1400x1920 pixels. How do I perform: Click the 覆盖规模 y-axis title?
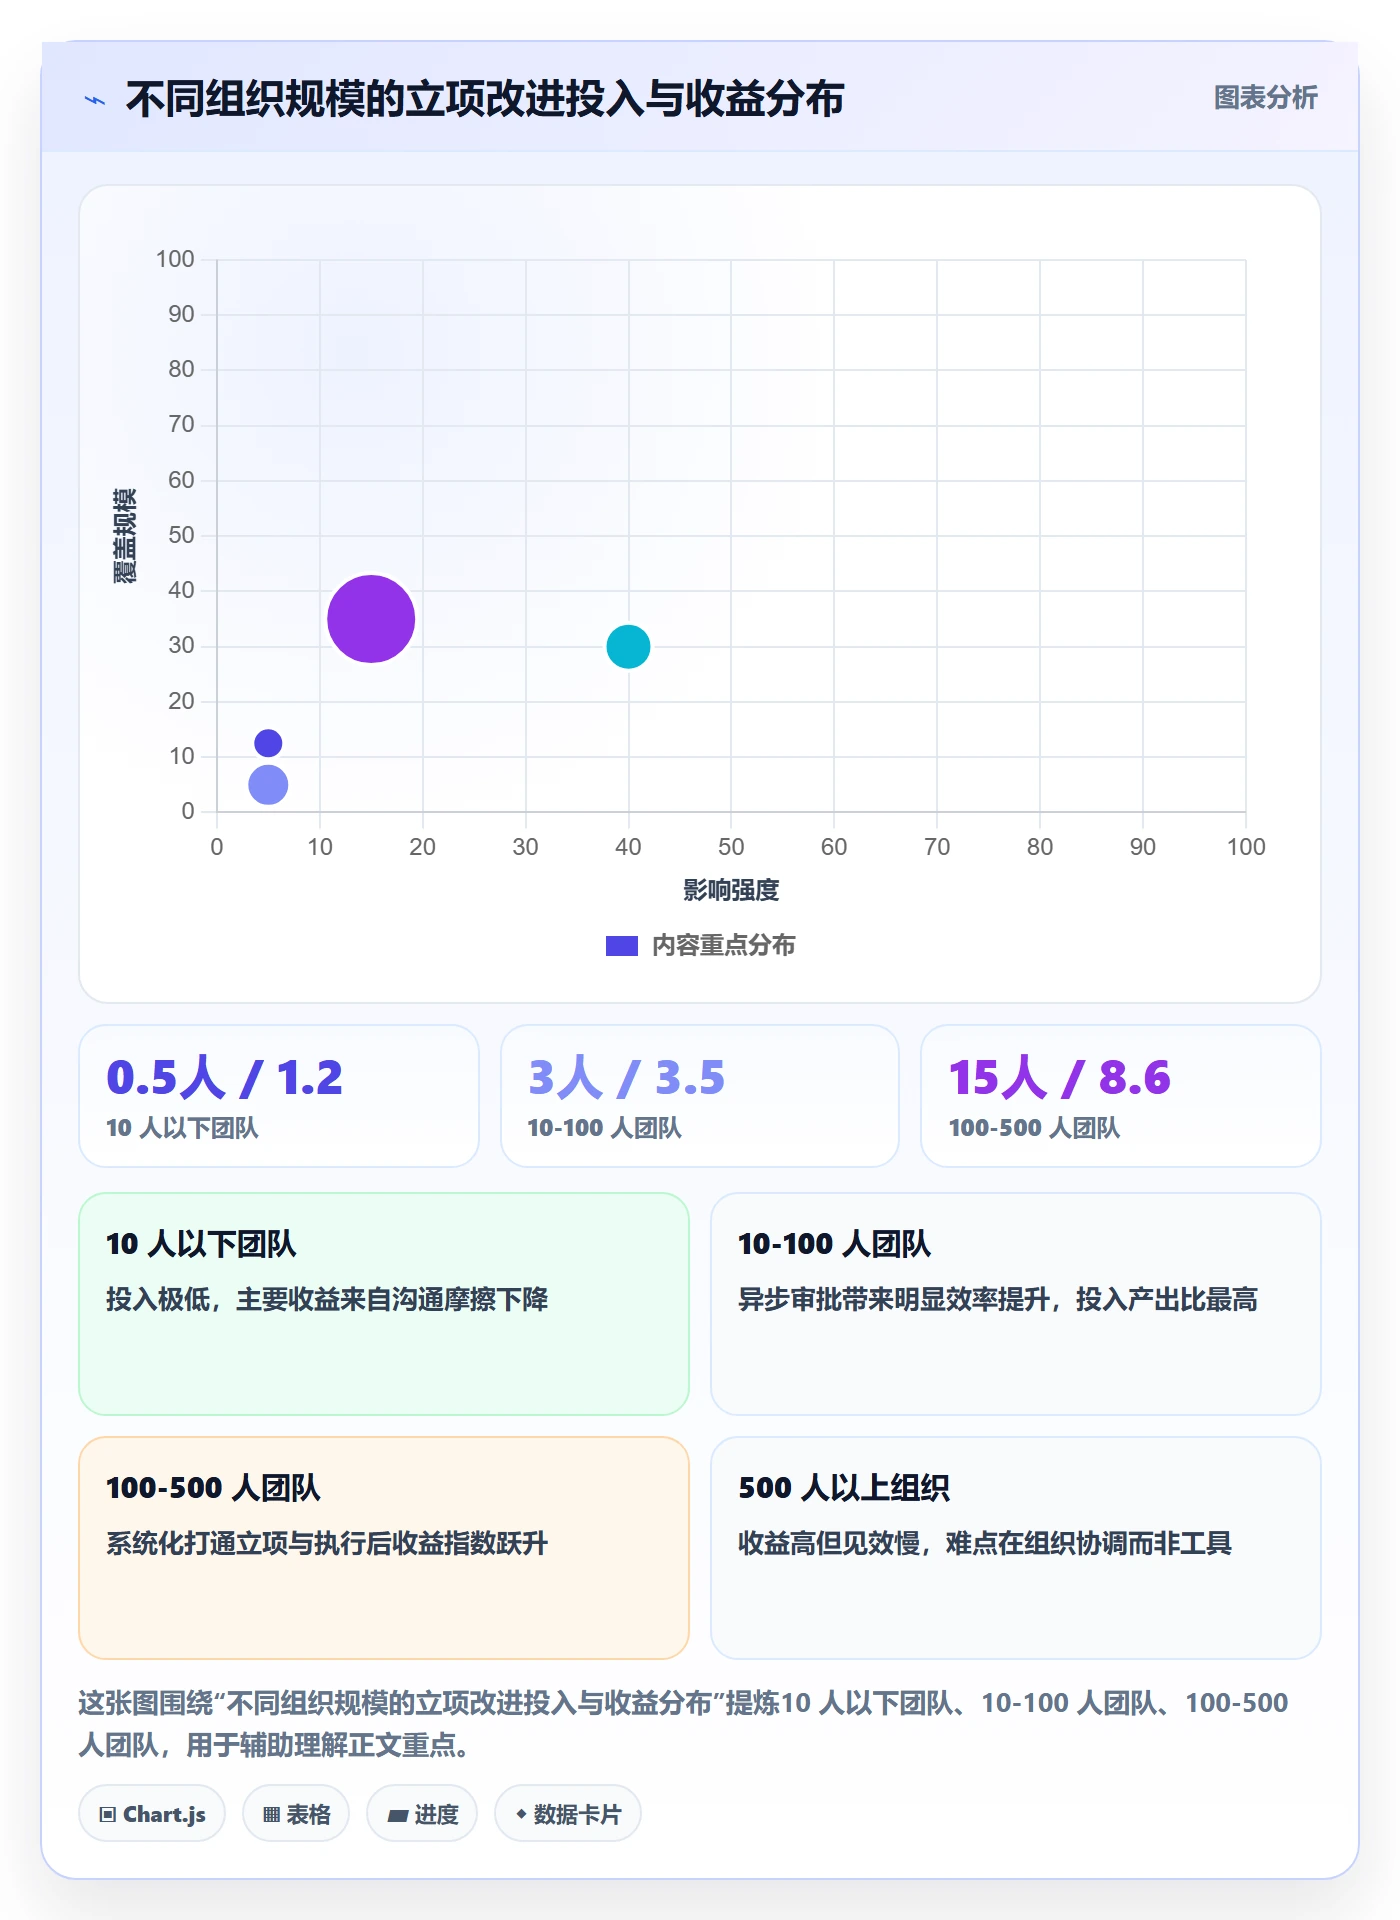(124, 536)
